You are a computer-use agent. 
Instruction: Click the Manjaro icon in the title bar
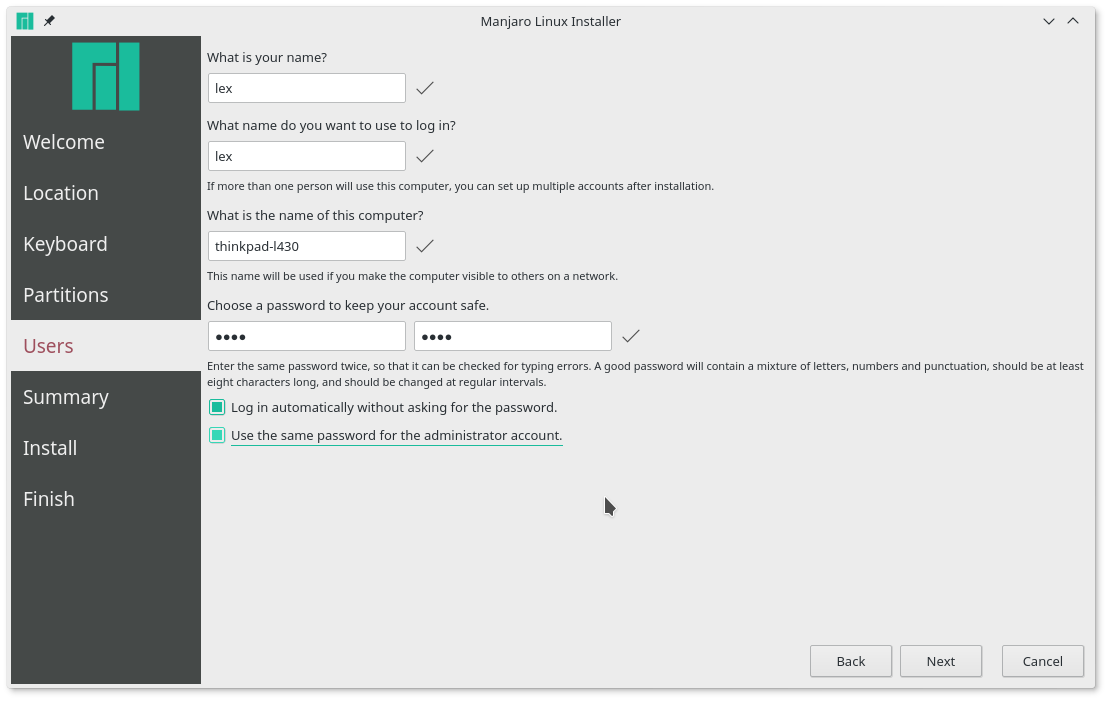25,21
